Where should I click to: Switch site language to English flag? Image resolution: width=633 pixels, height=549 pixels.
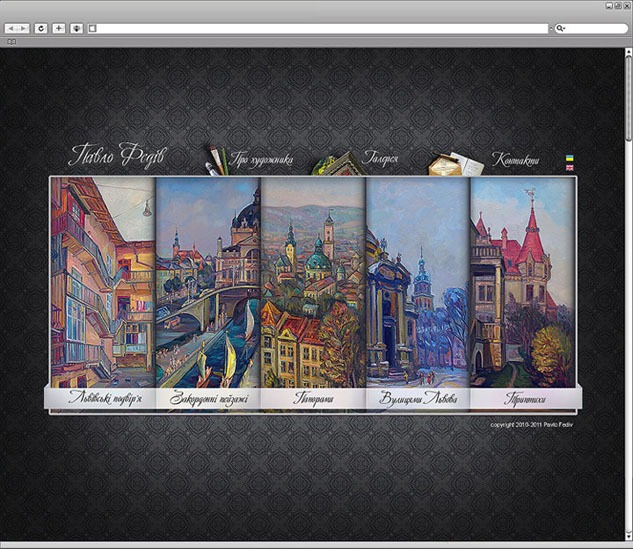click(570, 168)
